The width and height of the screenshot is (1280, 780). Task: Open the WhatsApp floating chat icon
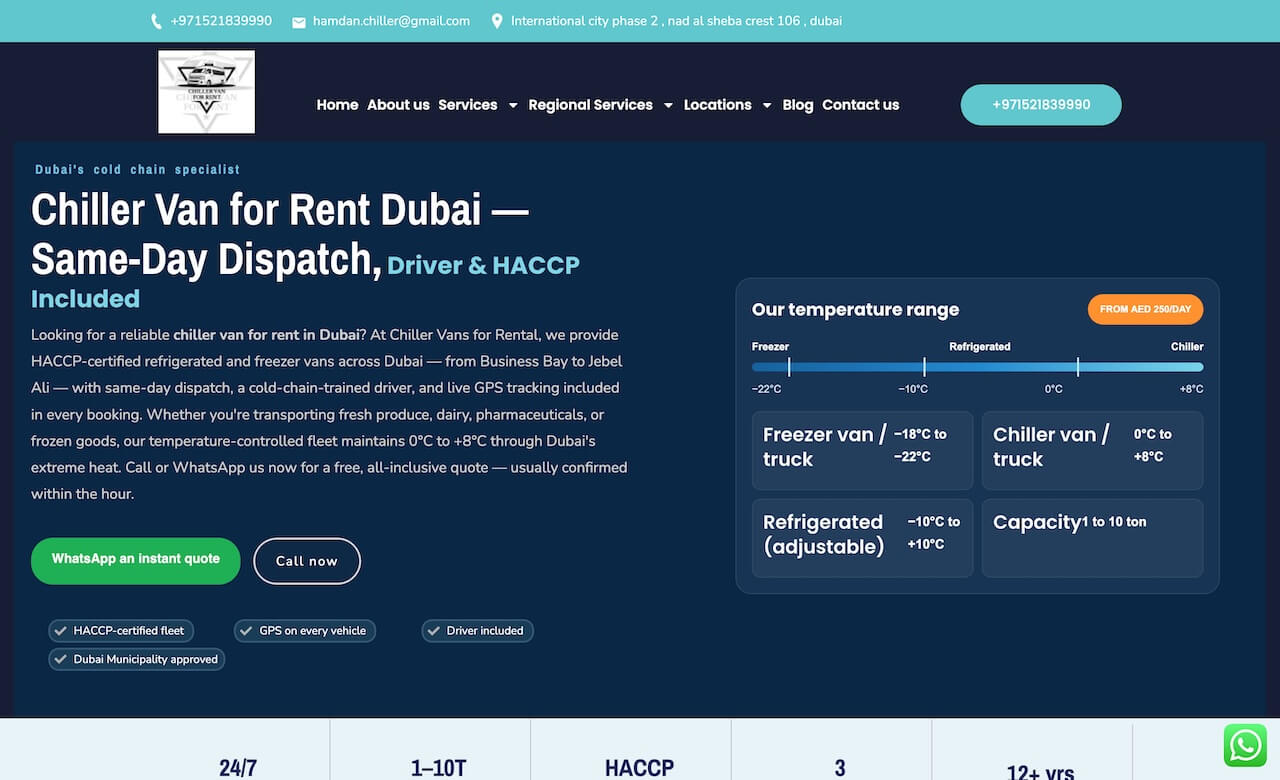pos(1245,746)
